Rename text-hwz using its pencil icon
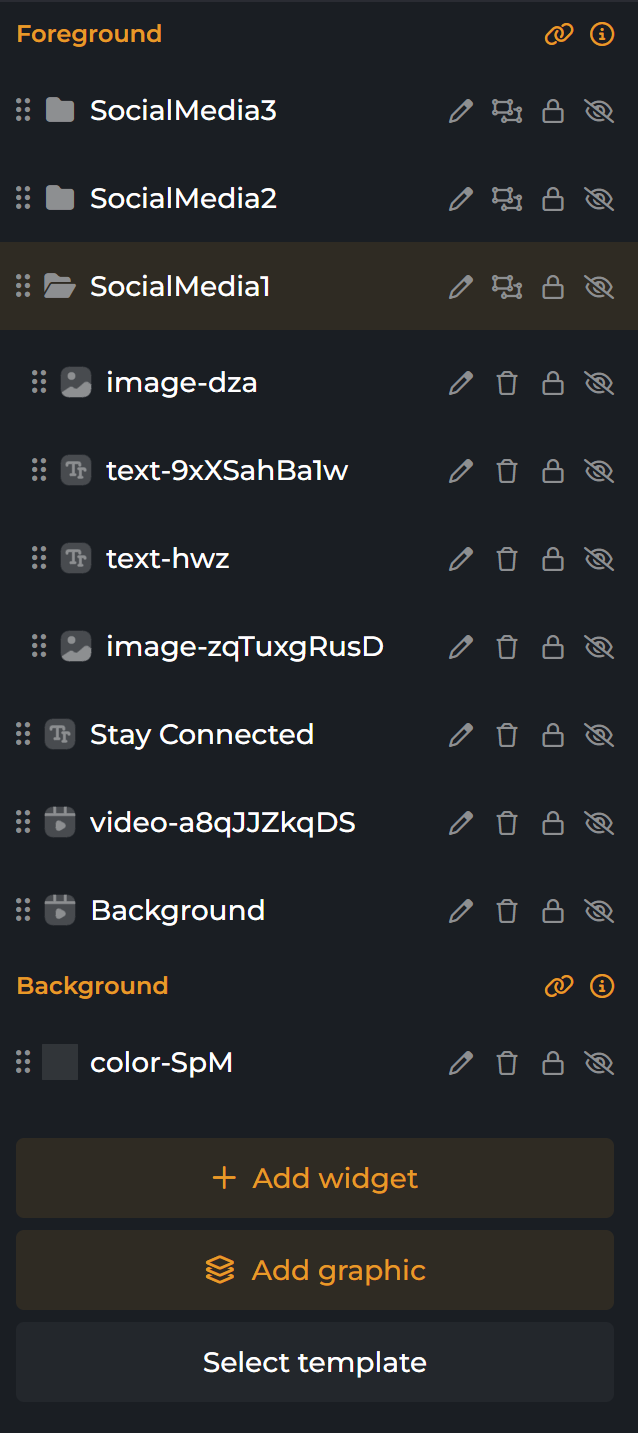The image size is (638, 1433). click(460, 559)
